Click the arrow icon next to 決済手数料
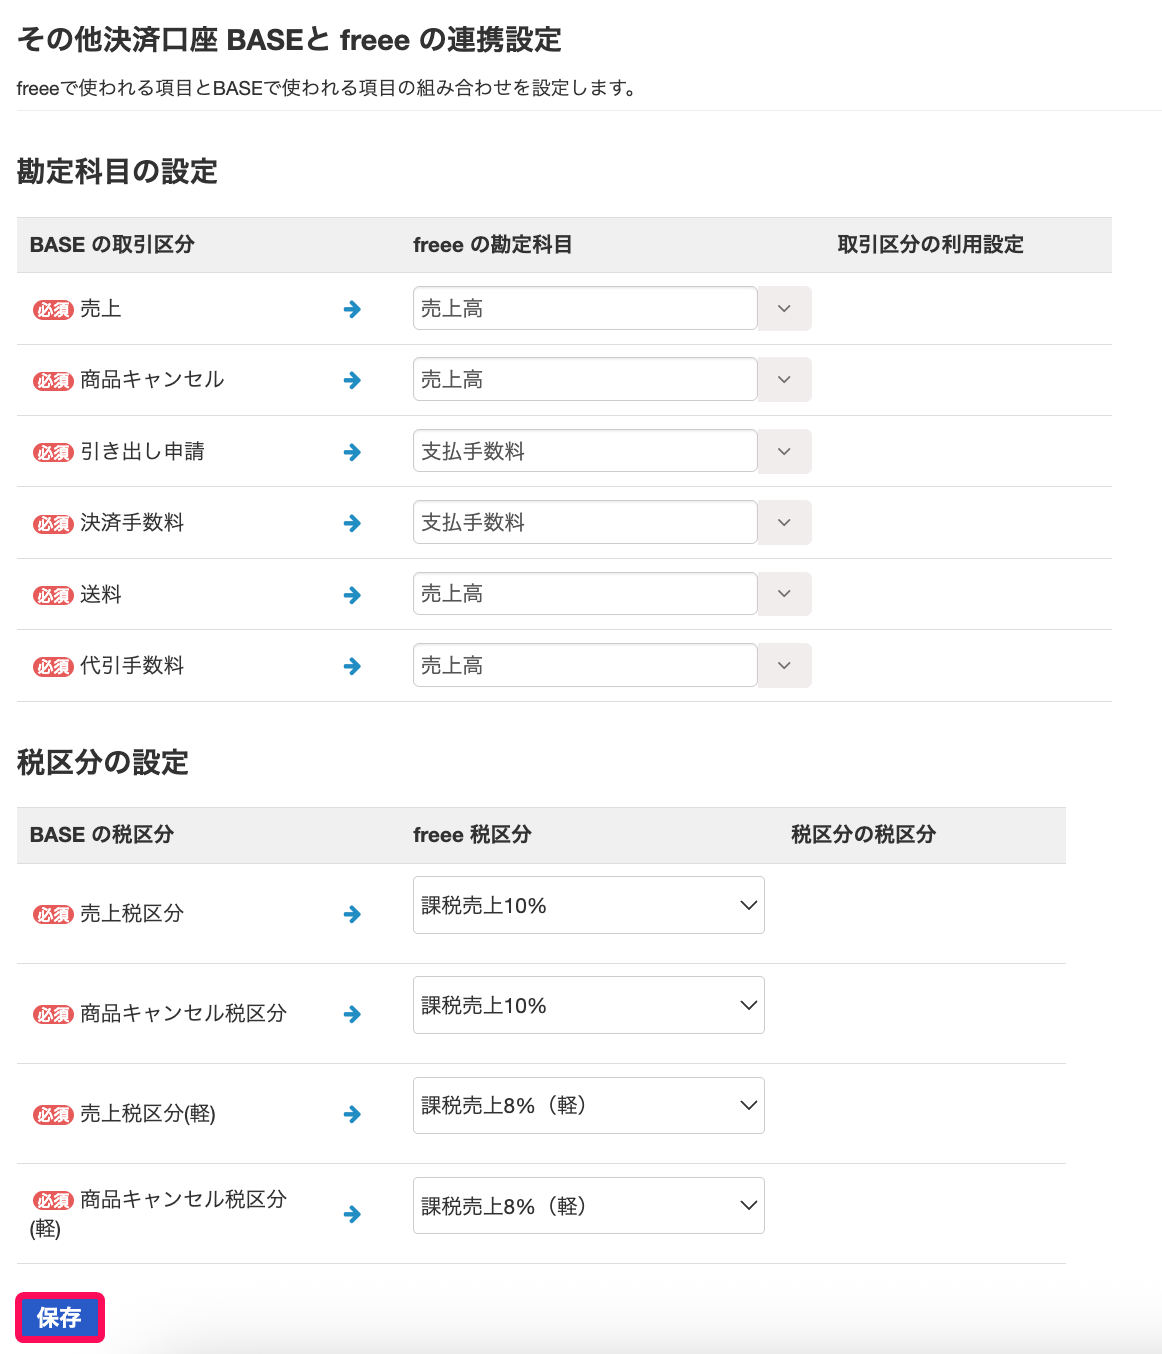The width and height of the screenshot is (1162, 1354). tap(352, 523)
